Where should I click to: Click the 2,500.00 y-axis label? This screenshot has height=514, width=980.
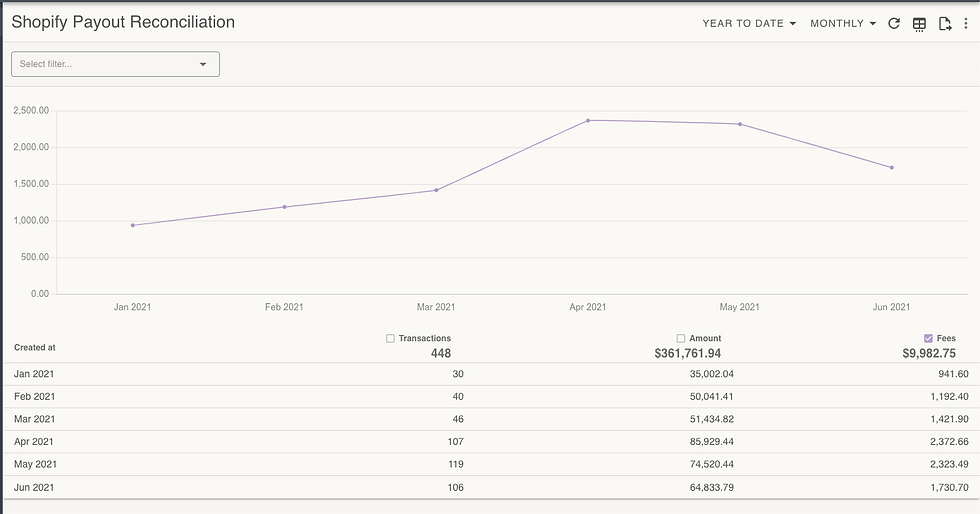31,111
